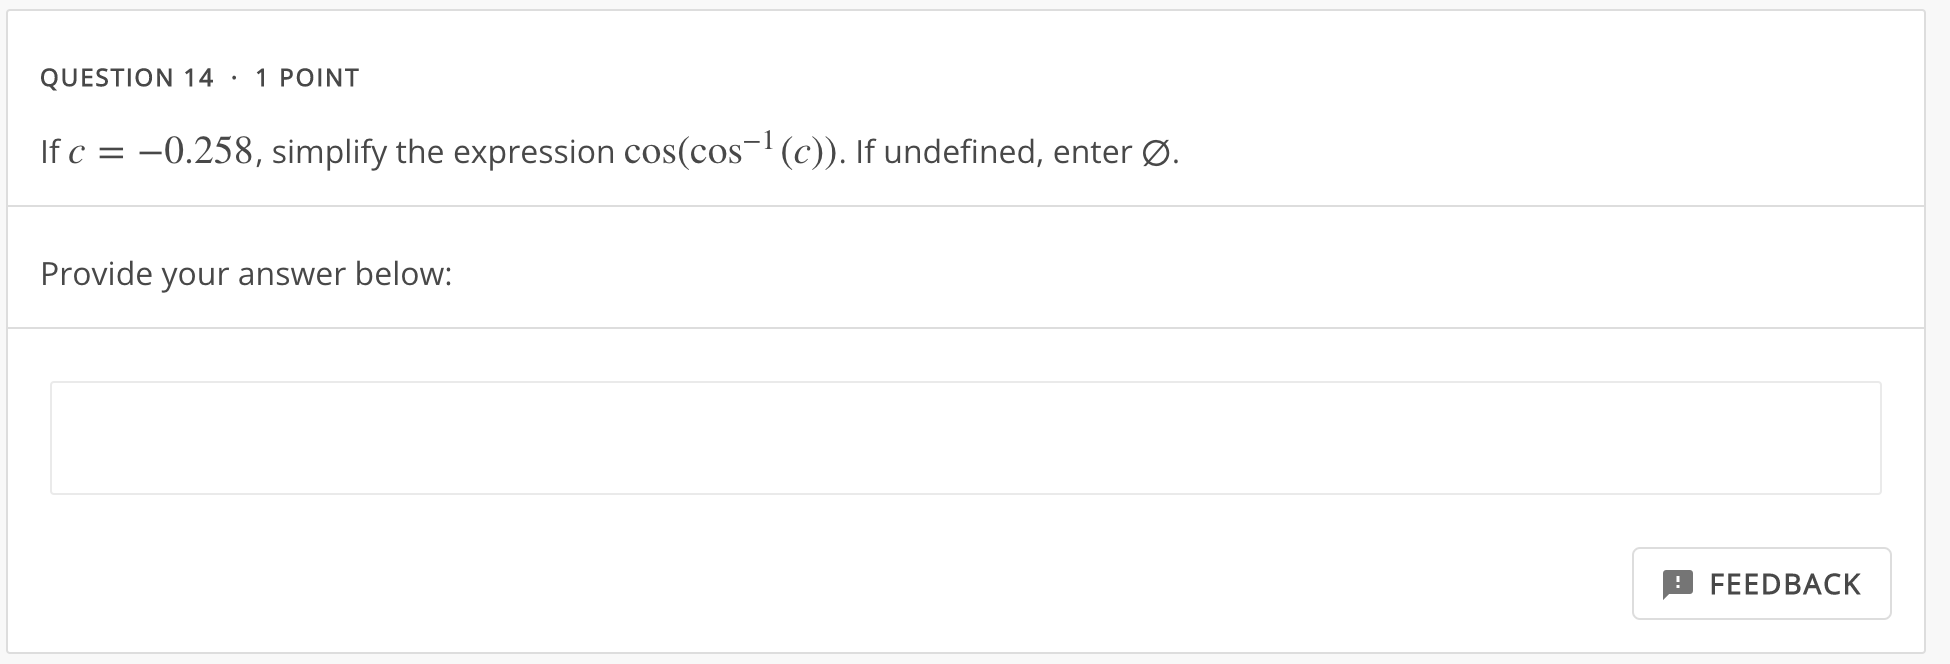
Task: Open the FEEDBACK dialog
Action: coord(1762,583)
